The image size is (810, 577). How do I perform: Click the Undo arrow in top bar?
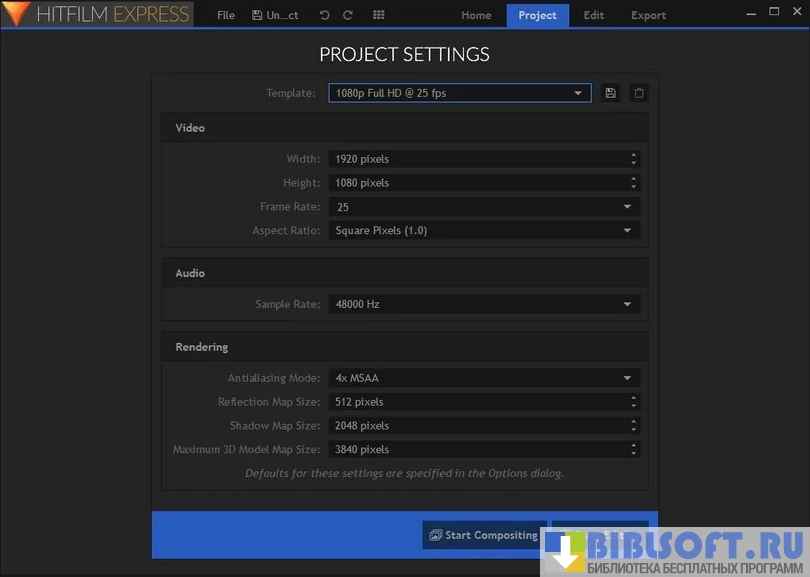(324, 15)
